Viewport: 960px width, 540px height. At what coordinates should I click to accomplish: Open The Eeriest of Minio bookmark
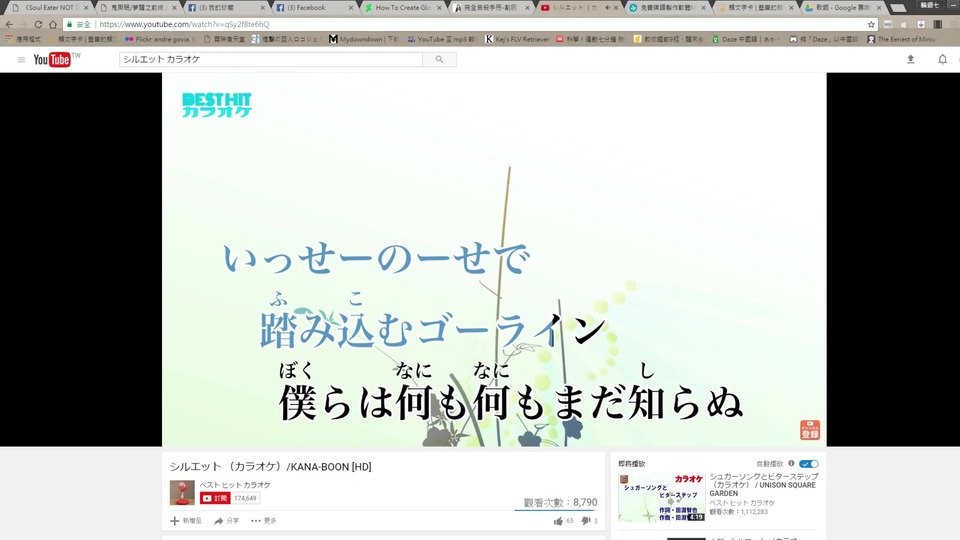pyautogui.click(x=901, y=39)
